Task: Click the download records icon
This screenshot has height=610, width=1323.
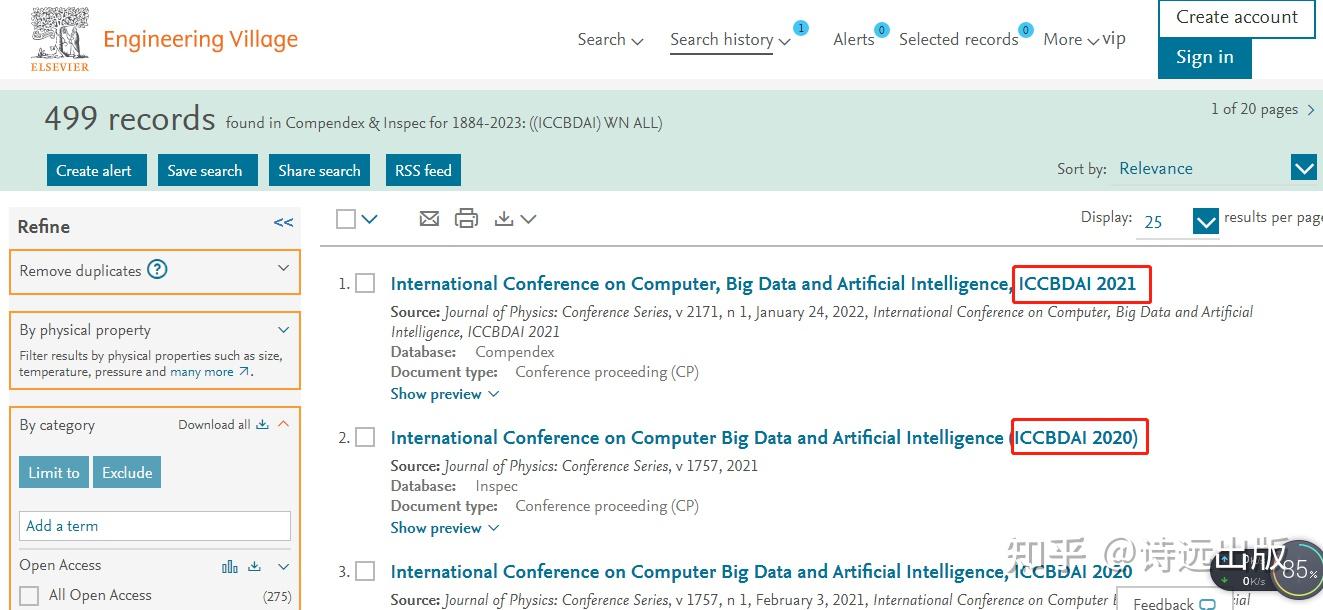Action: (505, 218)
